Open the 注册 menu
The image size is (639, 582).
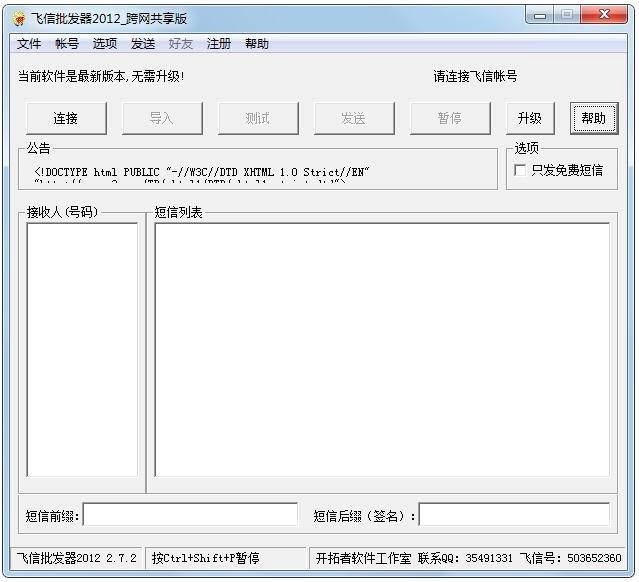218,44
